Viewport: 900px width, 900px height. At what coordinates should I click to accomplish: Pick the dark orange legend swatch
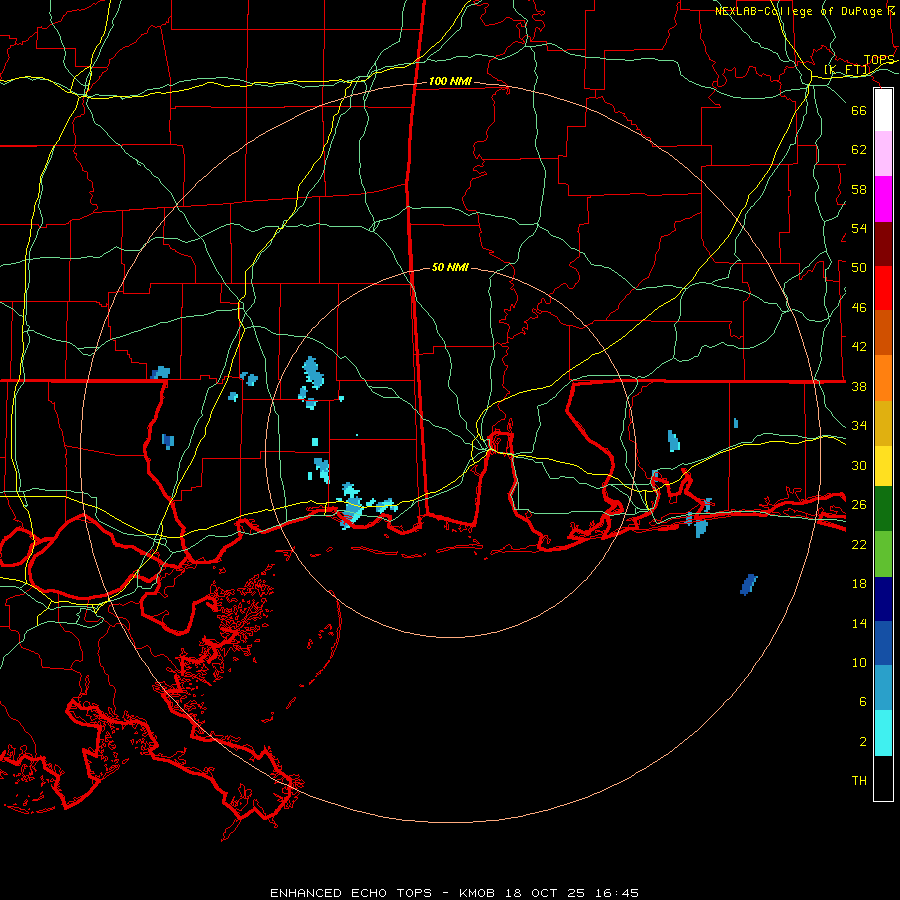pos(883,332)
